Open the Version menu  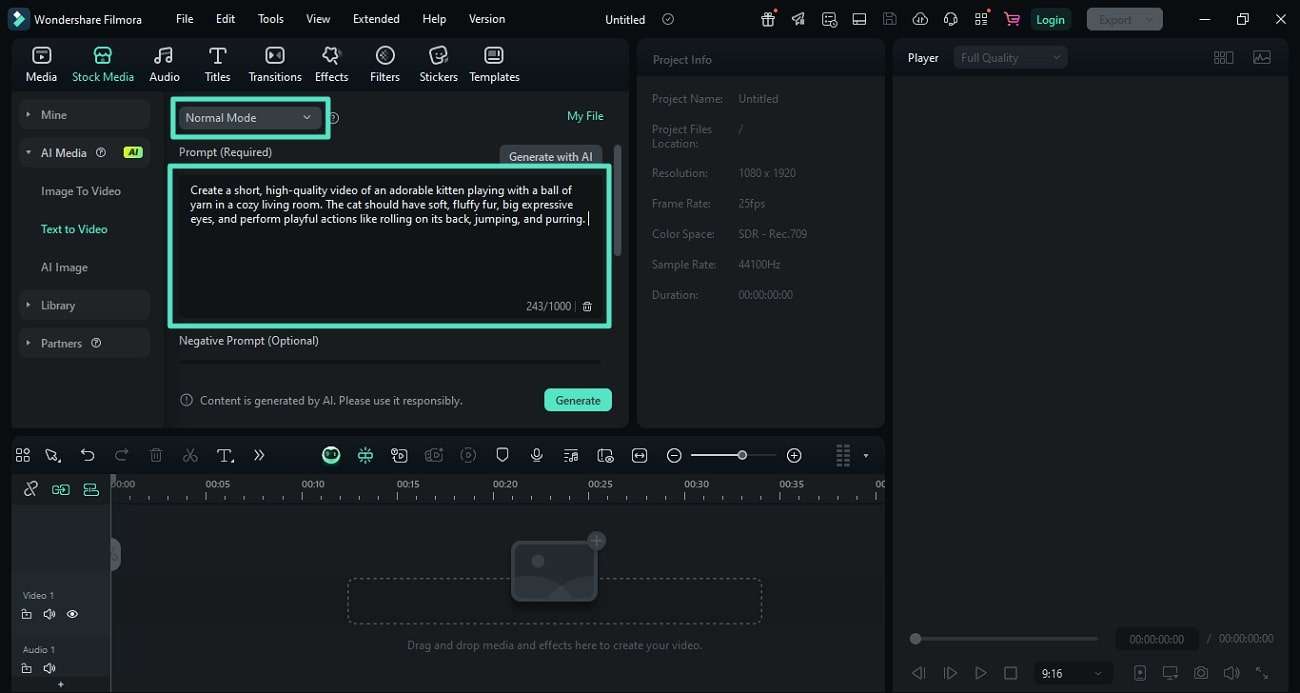click(487, 19)
